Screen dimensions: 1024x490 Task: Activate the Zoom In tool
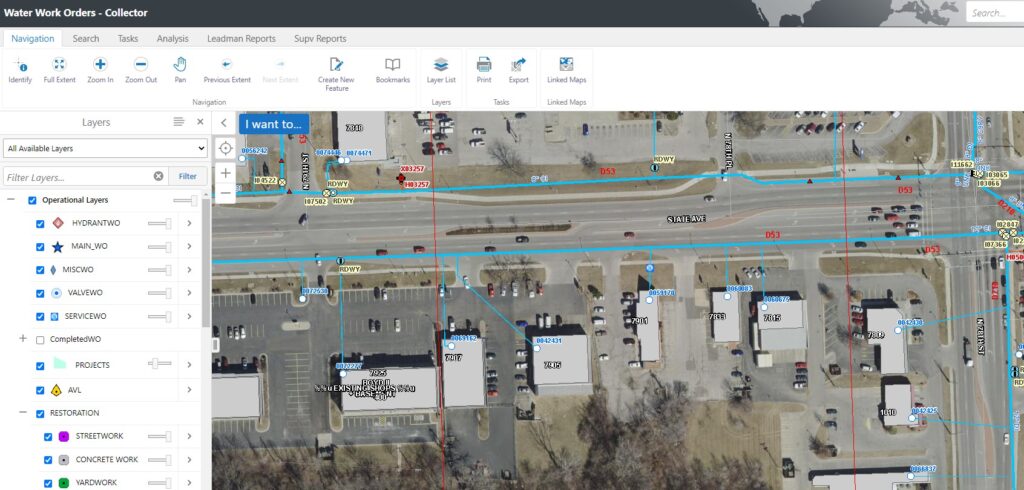pyautogui.click(x=100, y=71)
